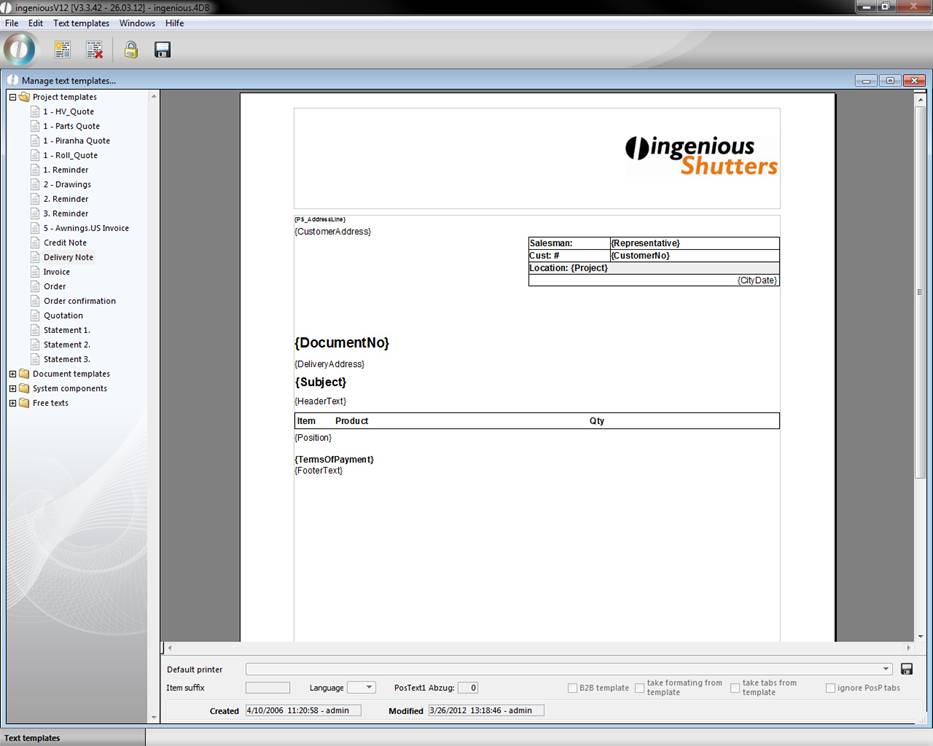Open the Language dropdown

pyautogui.click(x=367, y=688)
